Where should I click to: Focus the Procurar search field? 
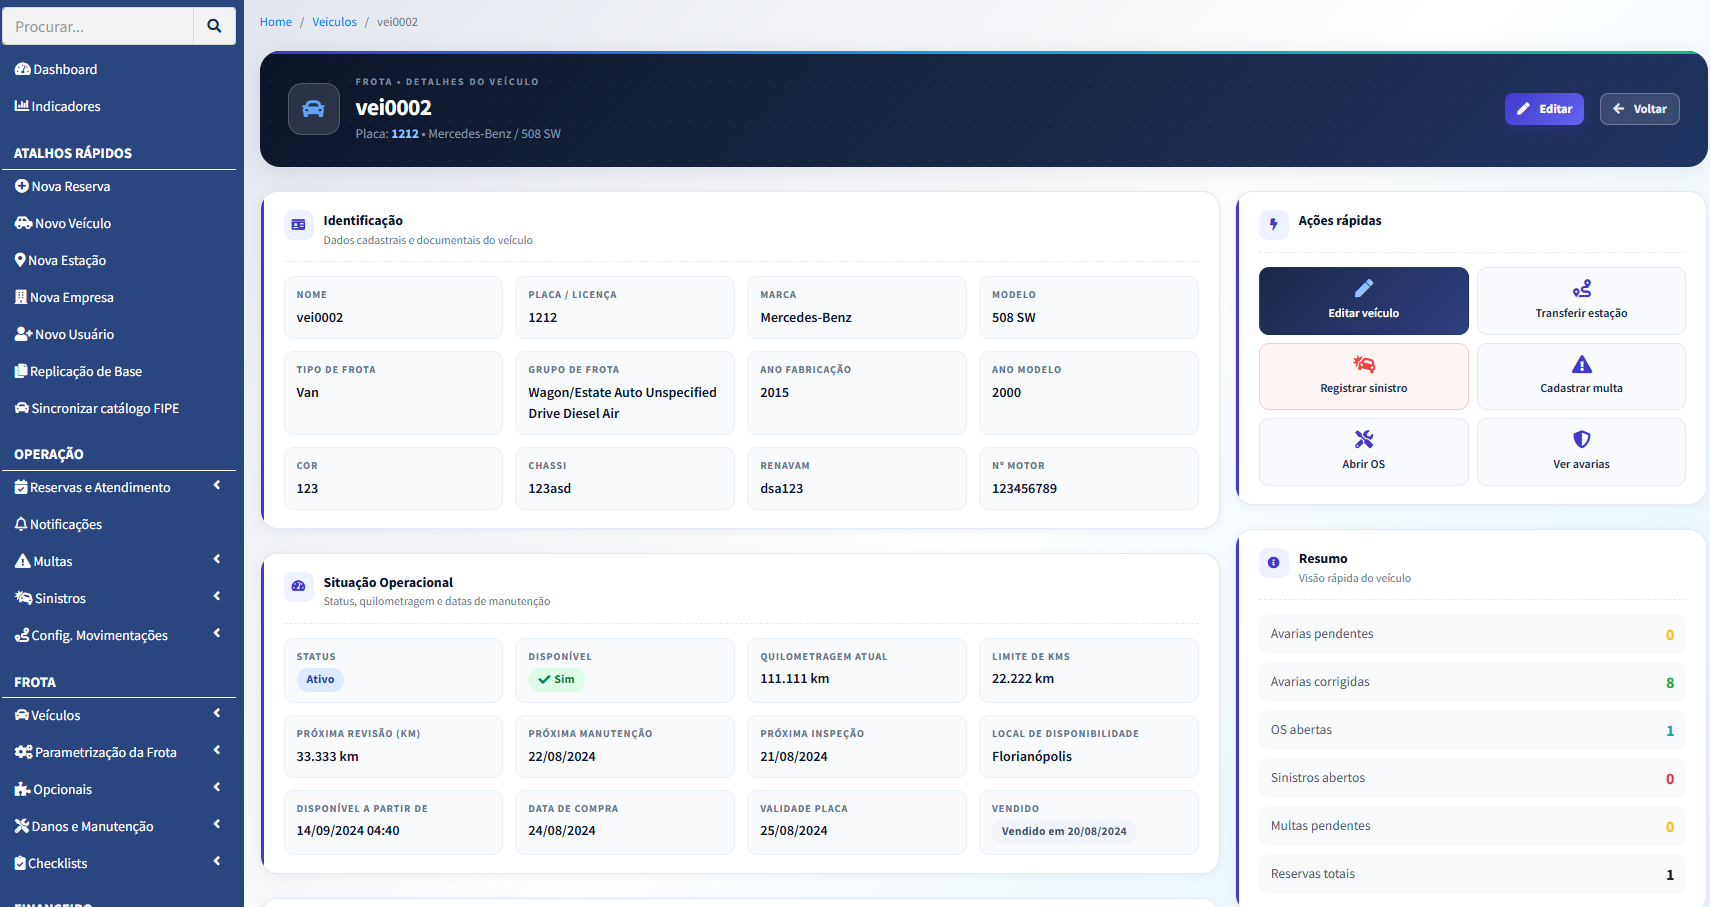(98, 26)
